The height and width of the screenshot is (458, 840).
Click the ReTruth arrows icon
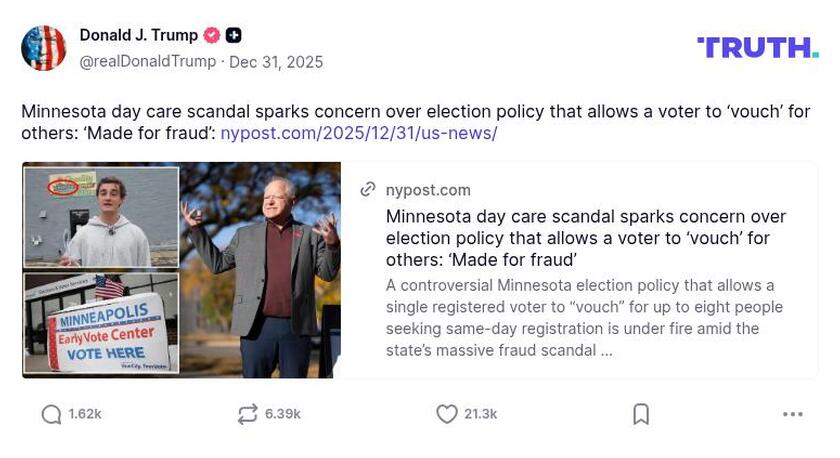coord(247,414)
